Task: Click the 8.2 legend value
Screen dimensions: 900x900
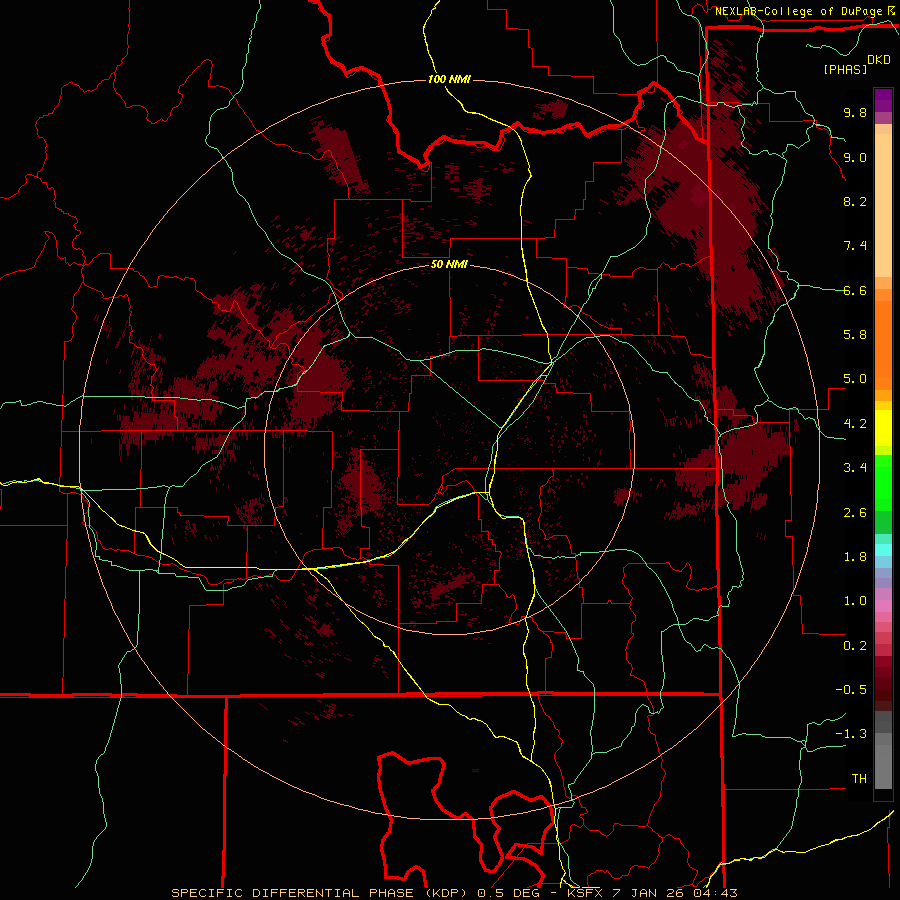Action: point(855,201)
